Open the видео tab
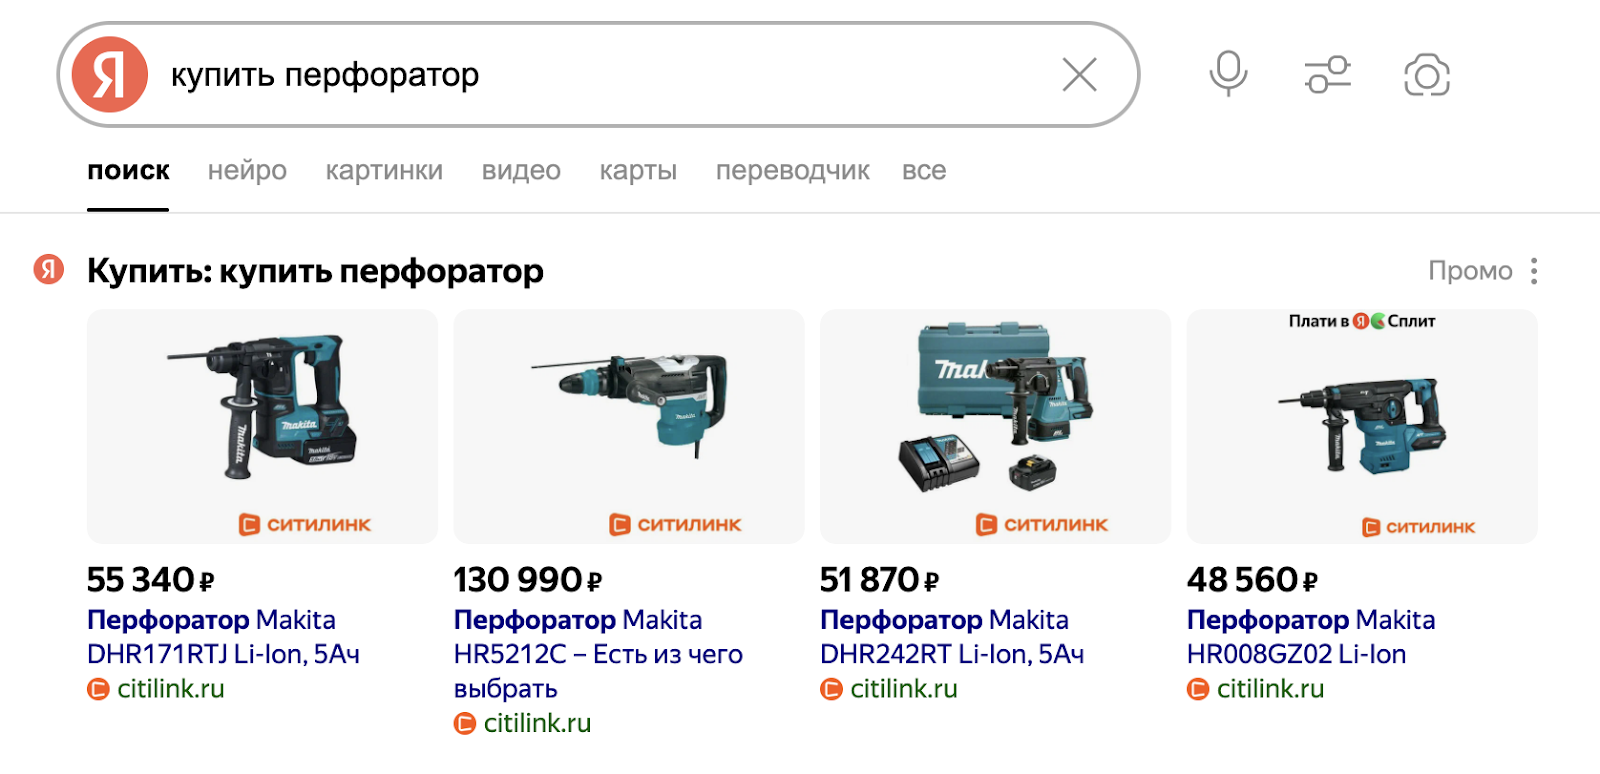Viewport: 1600px width, 774px height. pos(521,171)
